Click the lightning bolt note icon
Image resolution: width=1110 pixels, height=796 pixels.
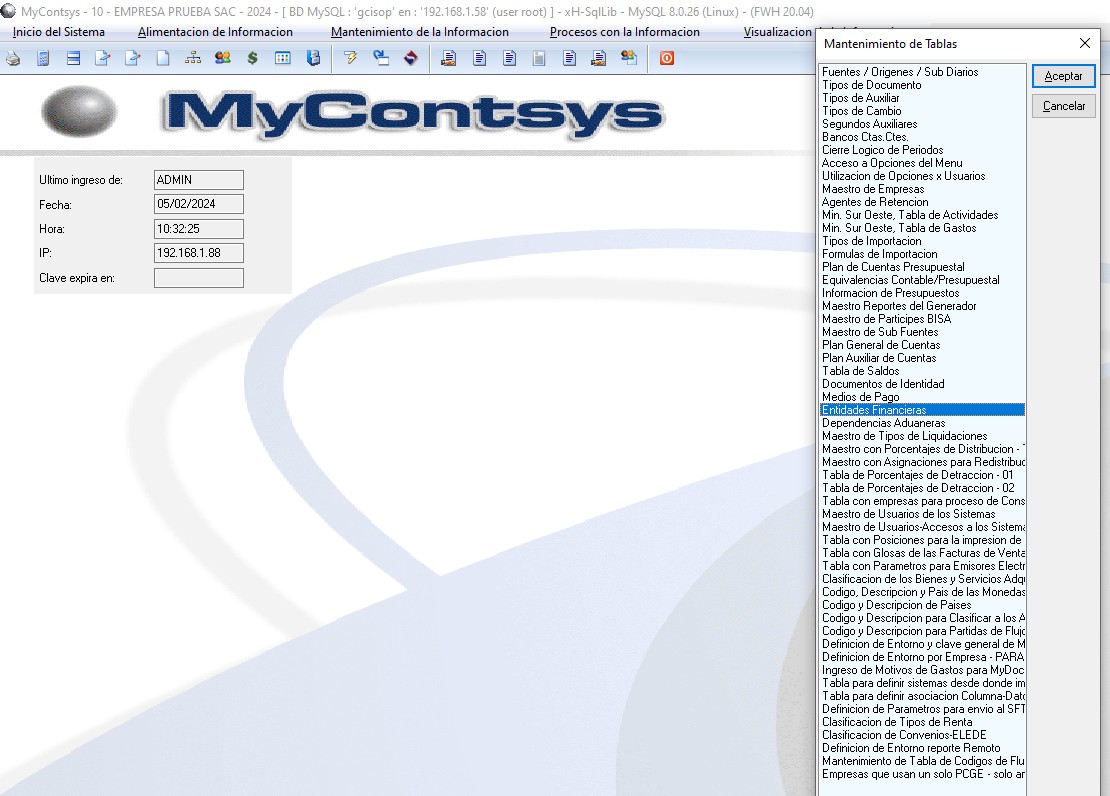tap(350, 59)
